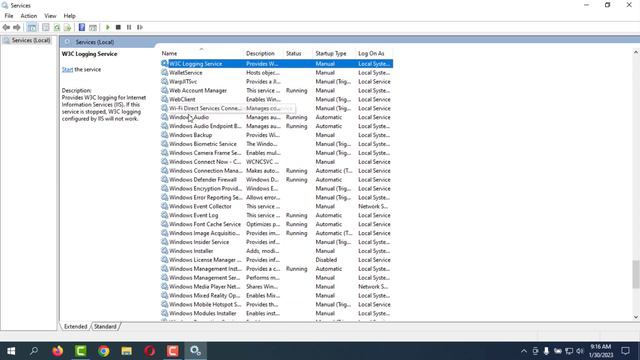Switch to the Standard tab
Viewport: 640px width, 360px height.
(x=105, y=327)
